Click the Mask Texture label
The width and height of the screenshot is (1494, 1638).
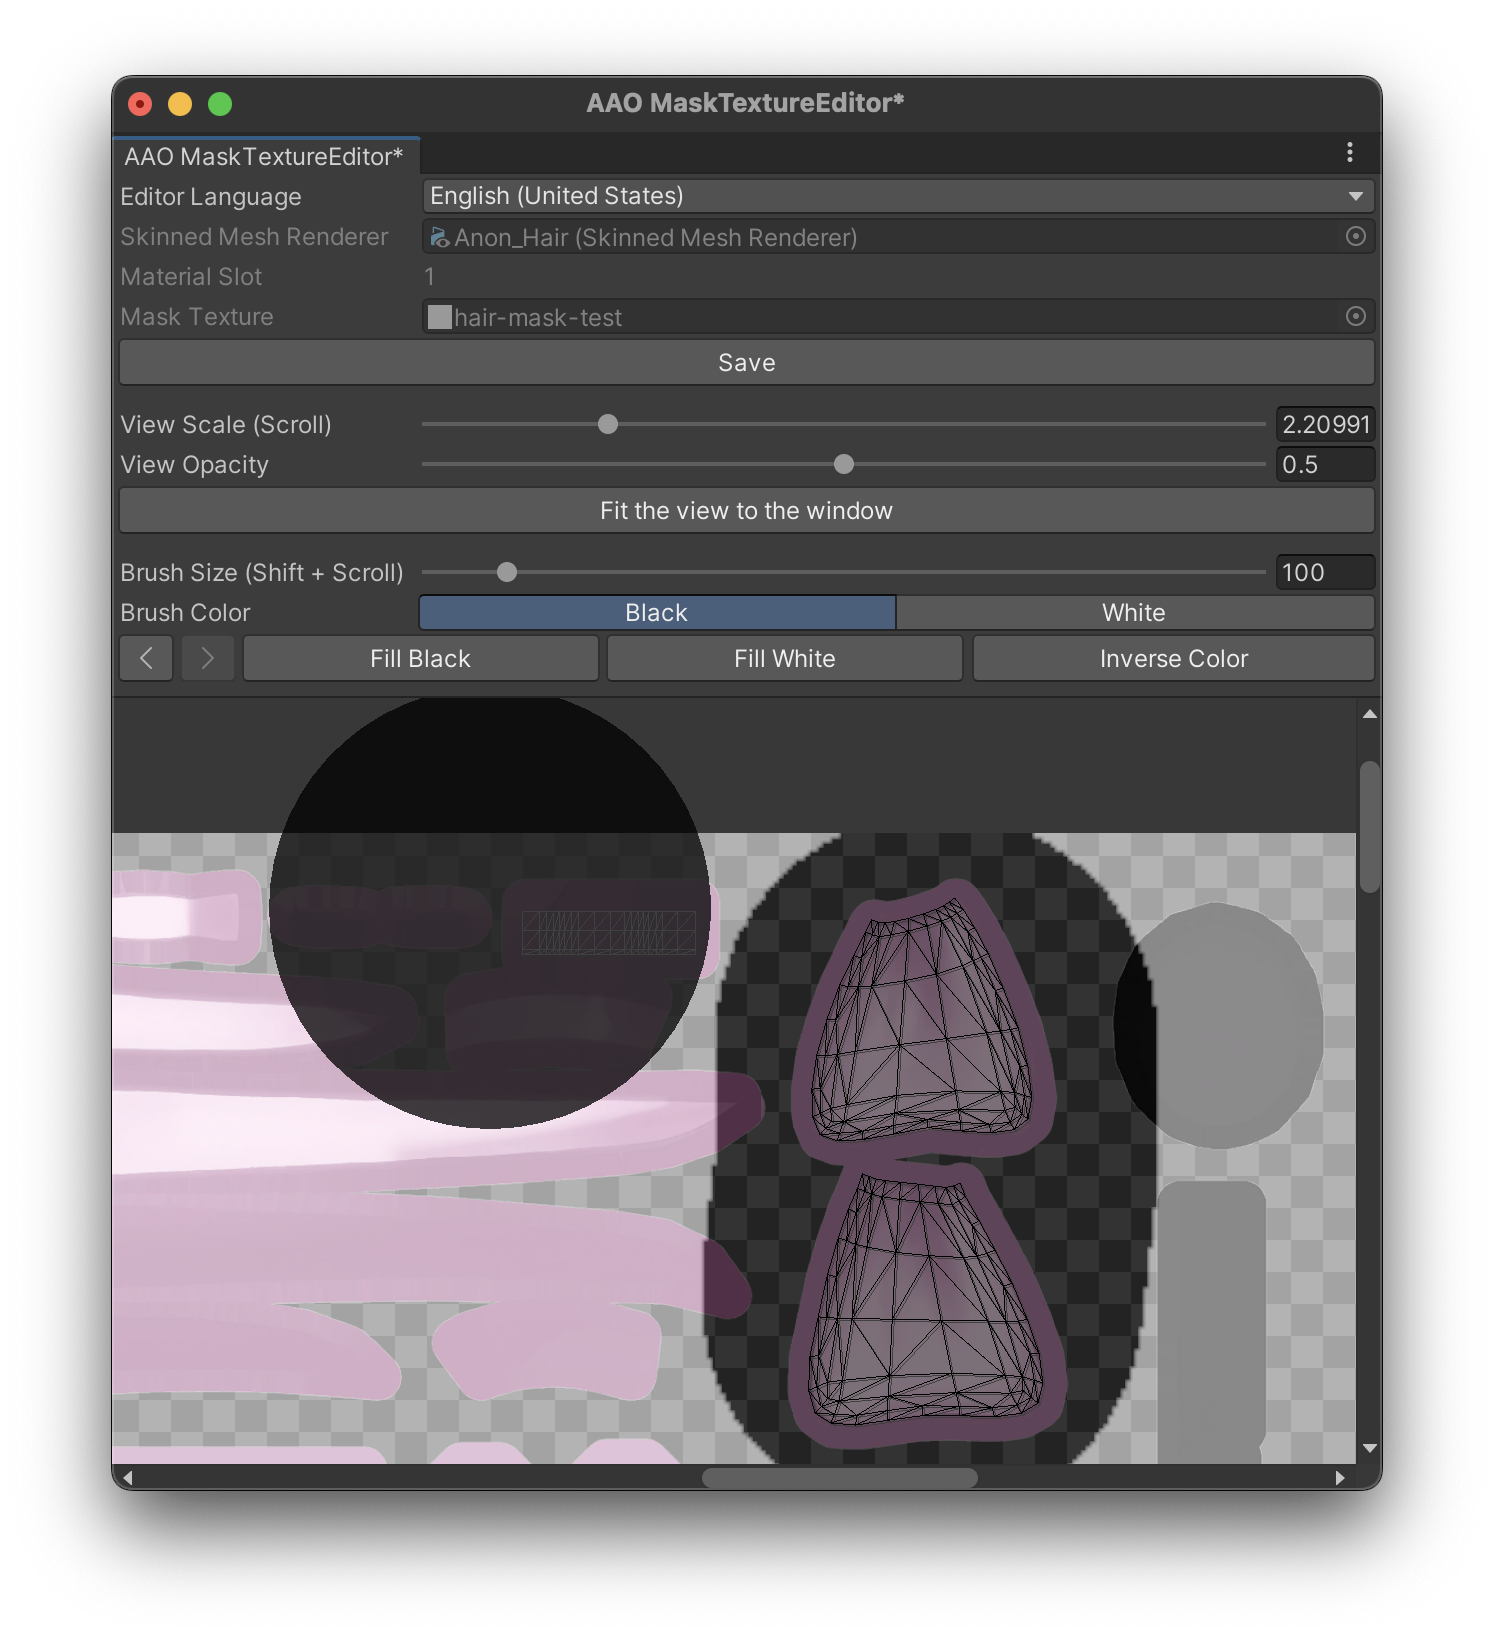point(197,317)
